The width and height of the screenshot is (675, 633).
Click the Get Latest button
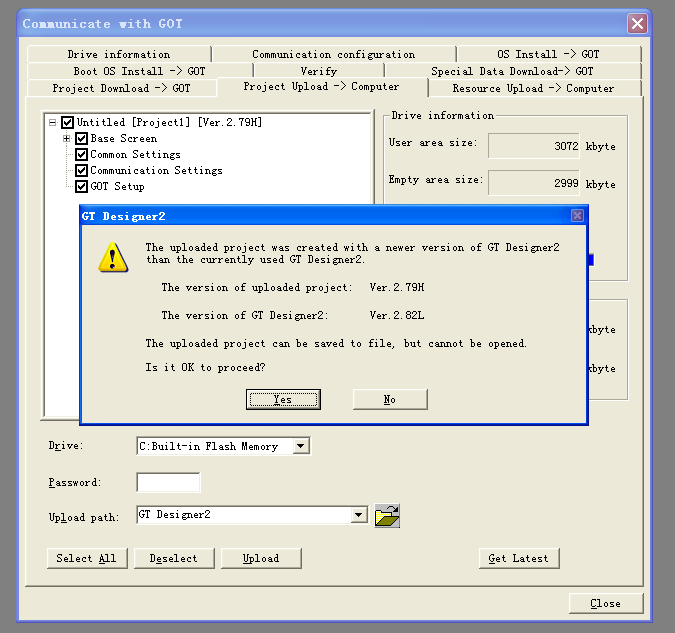[518, 558]
